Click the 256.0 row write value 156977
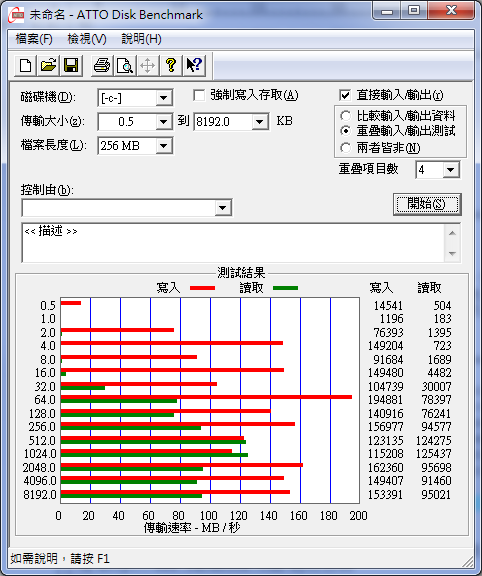Viewport: 482px width, 576px height. pos(385,427)
